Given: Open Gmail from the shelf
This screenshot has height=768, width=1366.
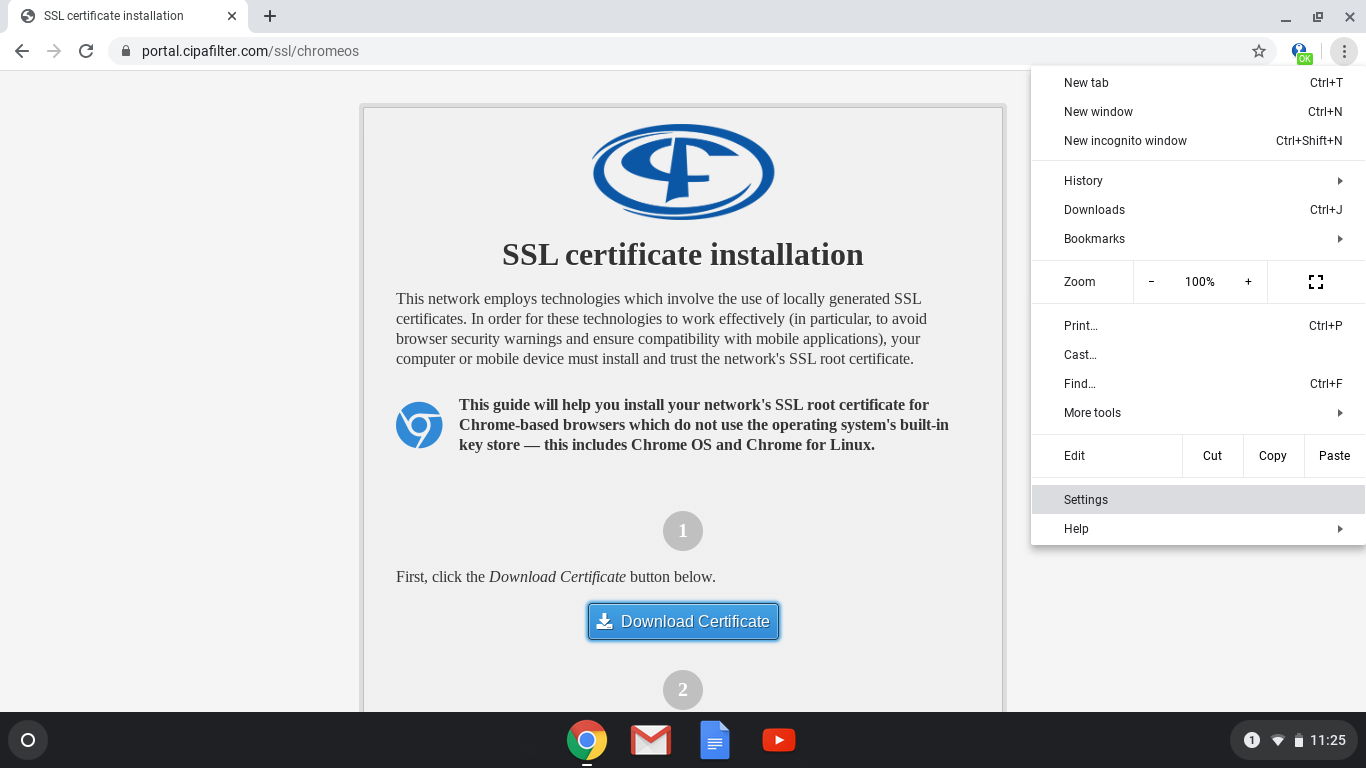Looking at the screenshot, I should [650, 740].
